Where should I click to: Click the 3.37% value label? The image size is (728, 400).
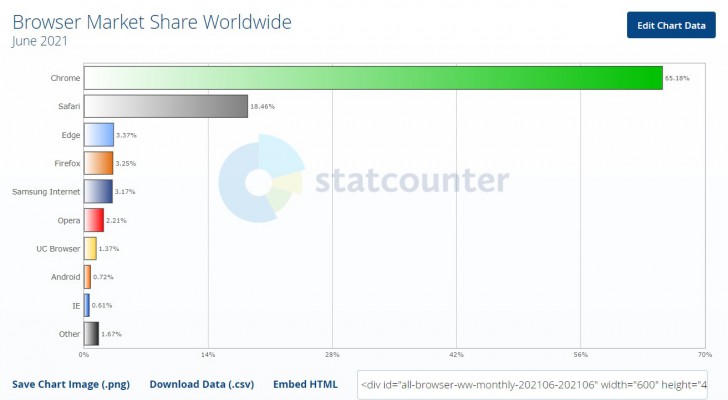pos(126,135)
